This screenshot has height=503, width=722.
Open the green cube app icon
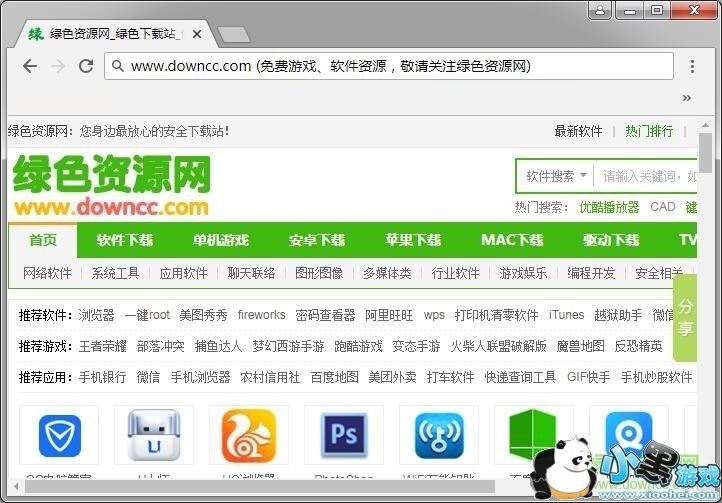tap(532, 435)
